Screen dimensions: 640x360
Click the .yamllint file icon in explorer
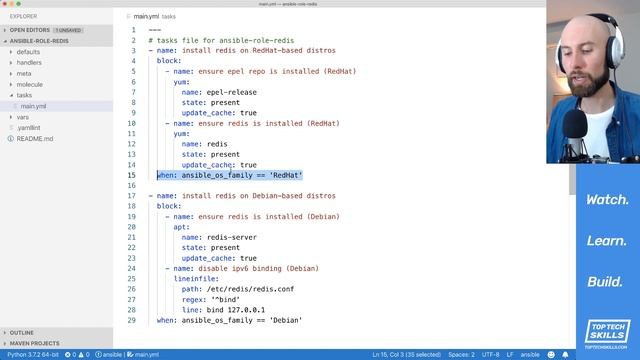tap(11, 128)
